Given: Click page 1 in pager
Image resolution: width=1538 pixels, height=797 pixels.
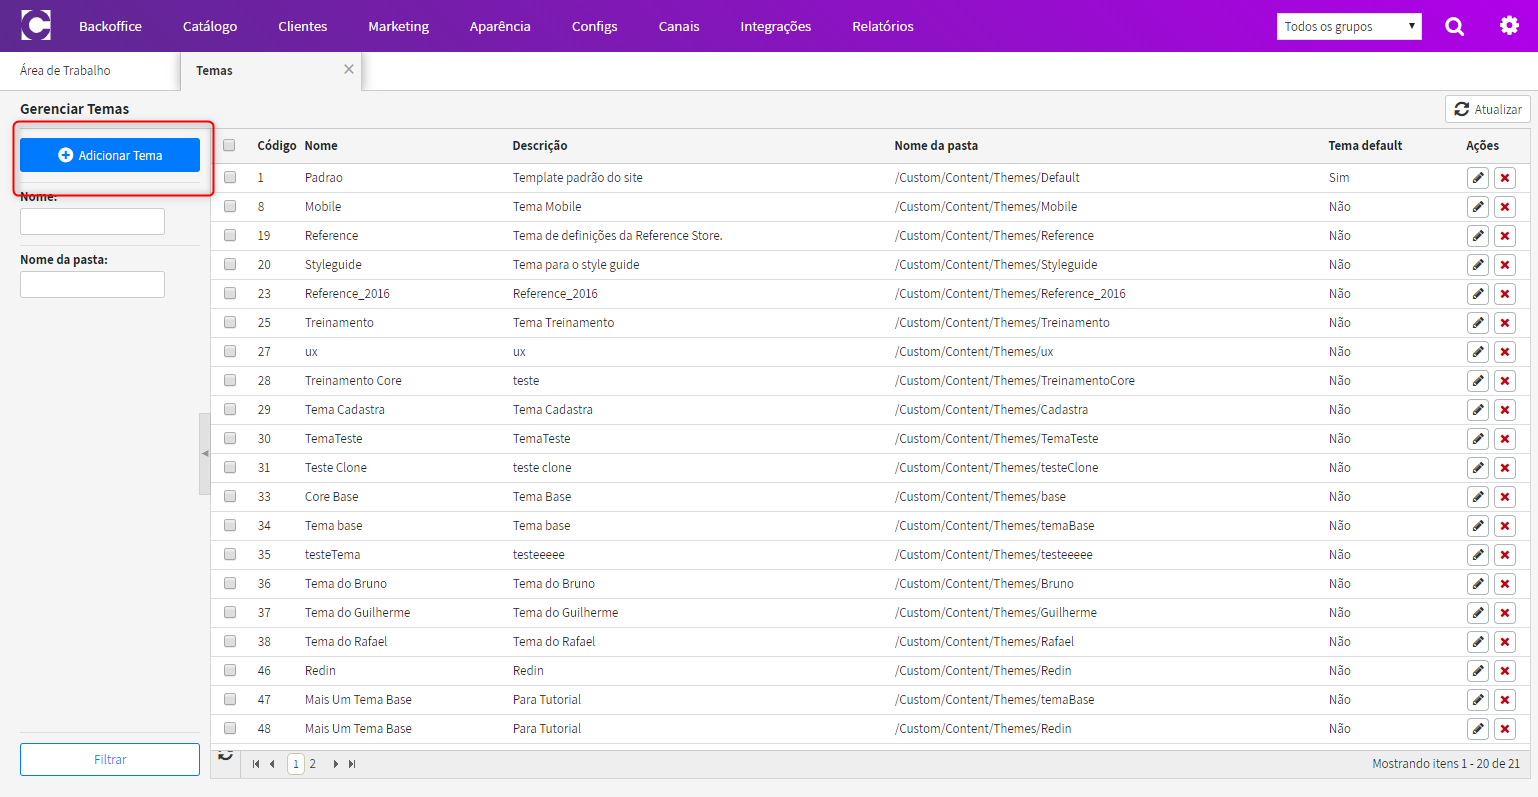Looking at the screenshot, I should (x=296, y=764).
